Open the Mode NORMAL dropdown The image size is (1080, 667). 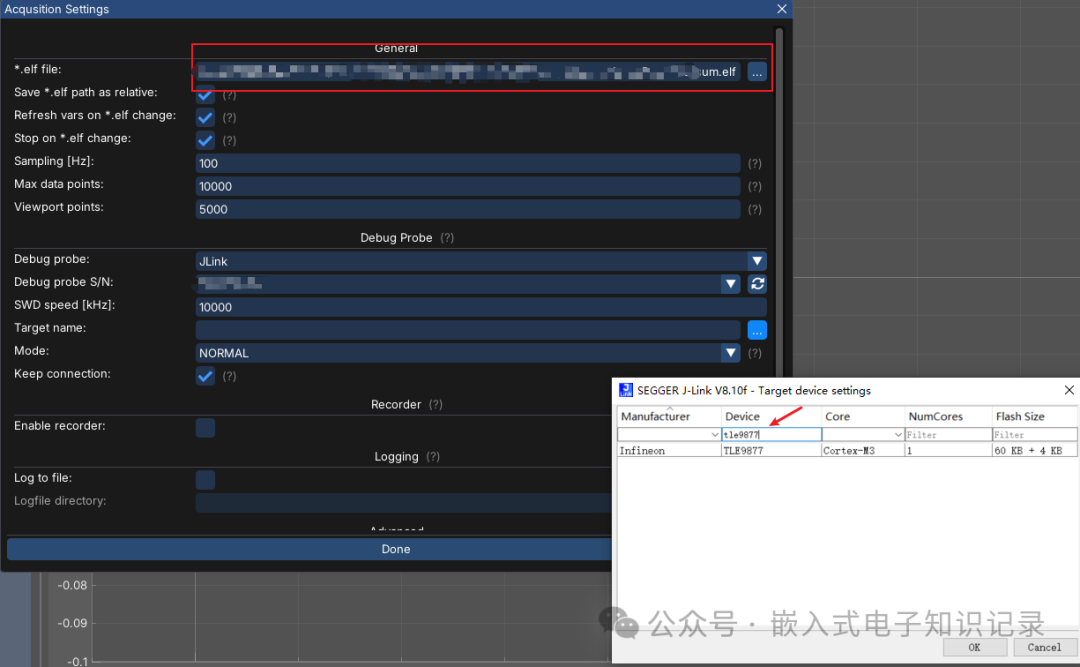pyautogui.click(x=731, y=353)
